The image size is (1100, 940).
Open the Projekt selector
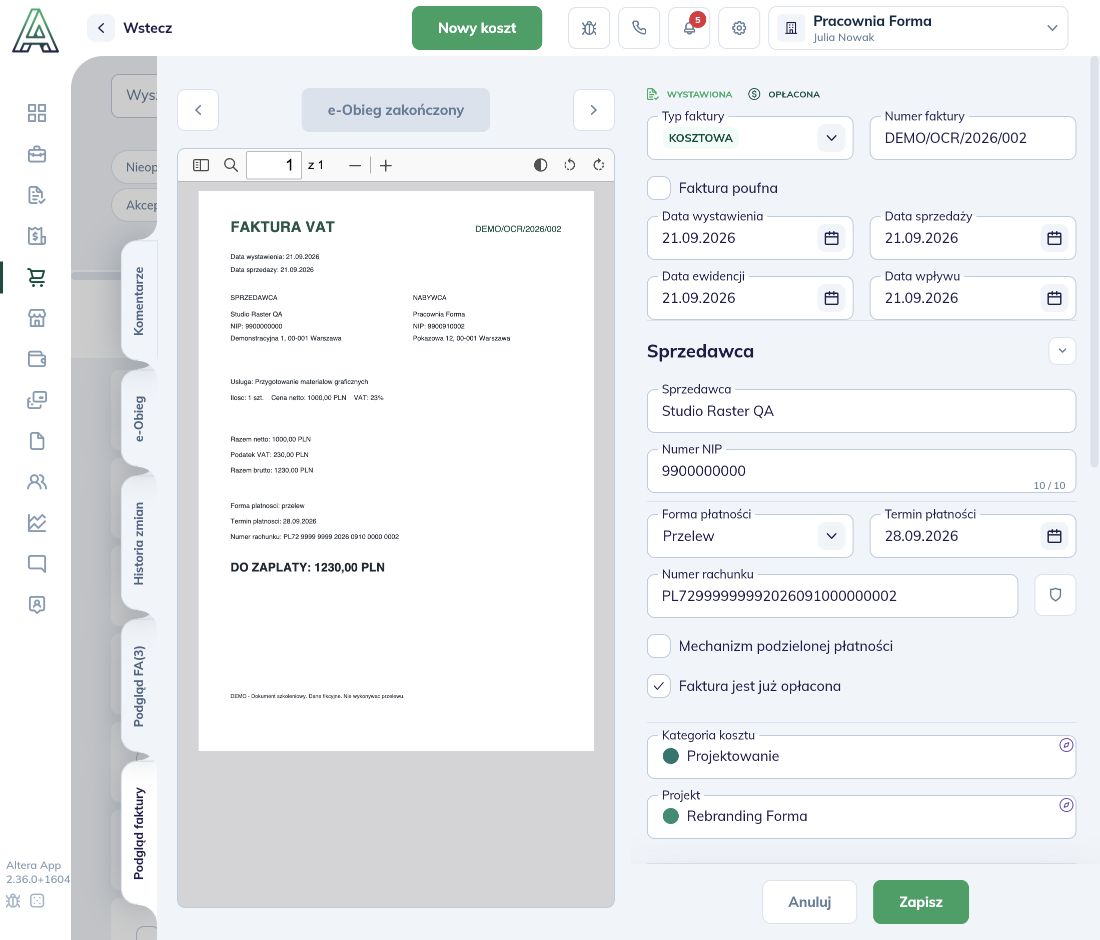[861, 817]
